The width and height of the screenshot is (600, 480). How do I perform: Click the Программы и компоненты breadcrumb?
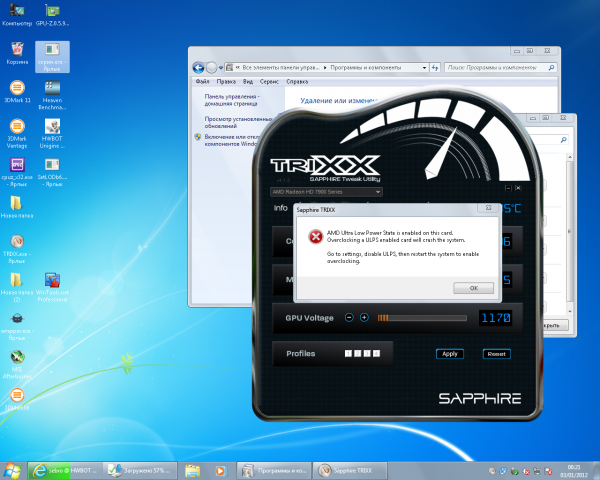coord(365,68)
